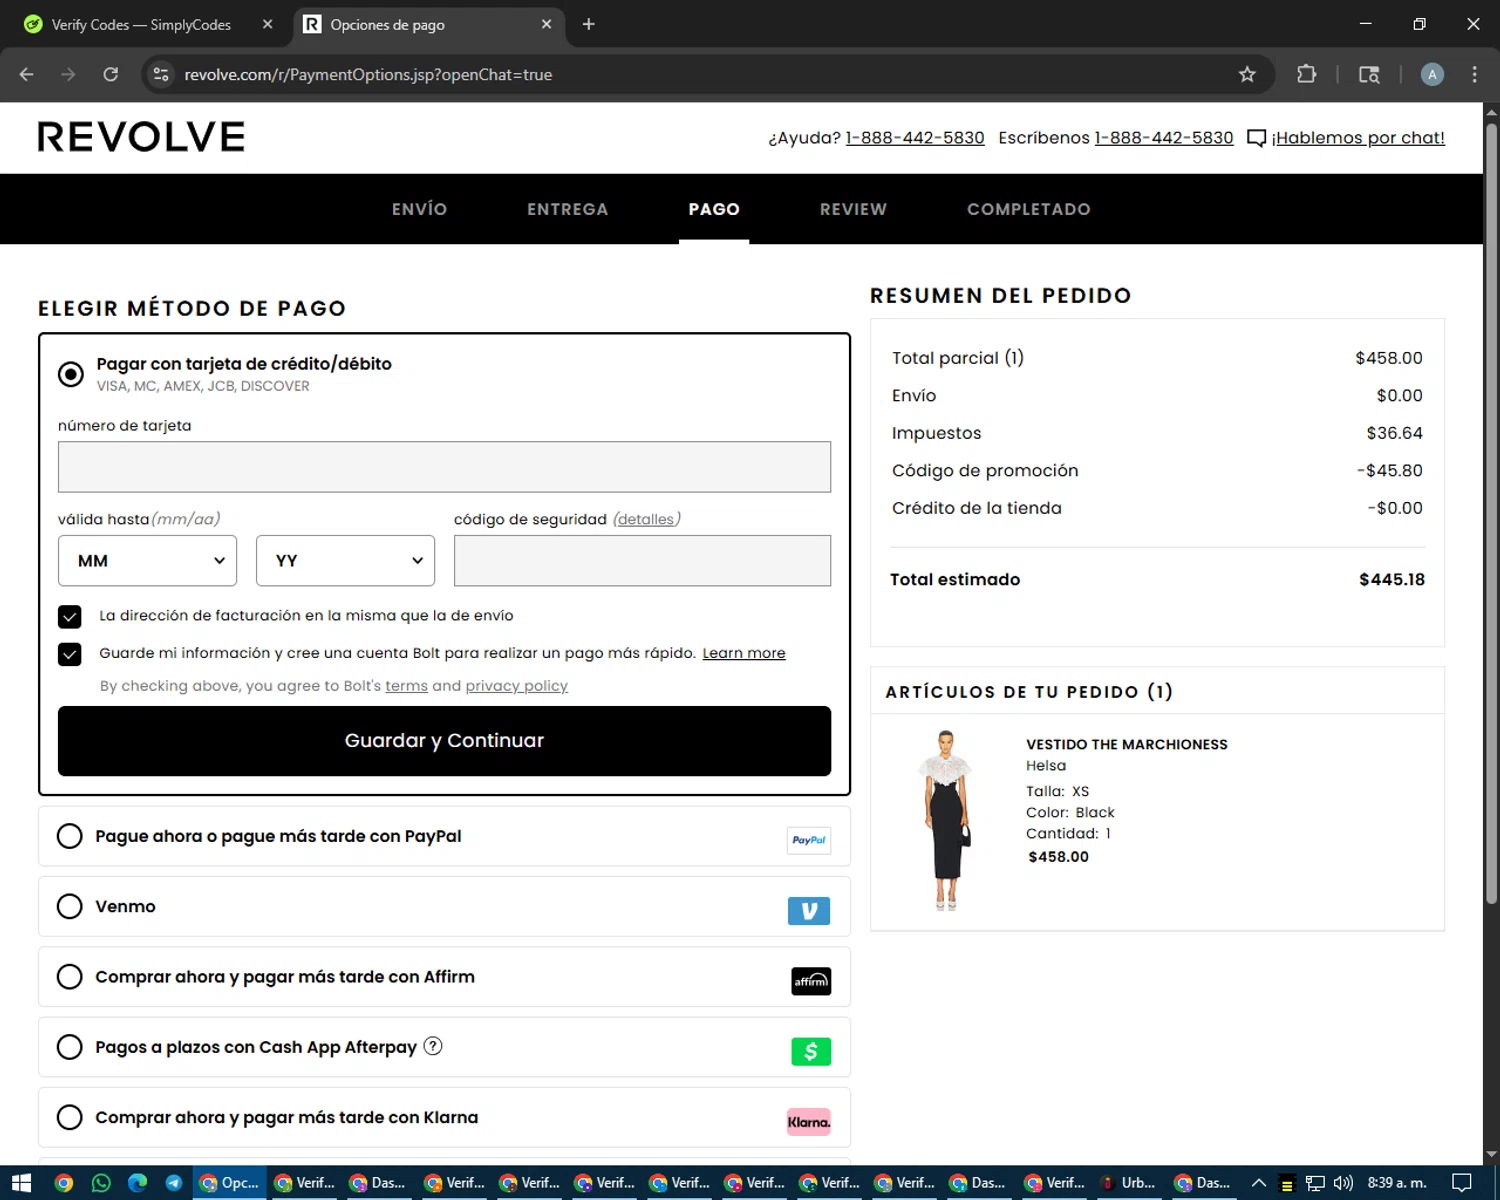Screen dimensions: 1500x1200
Task: Click the green Cash App icon
Action: pos(811,1051)
